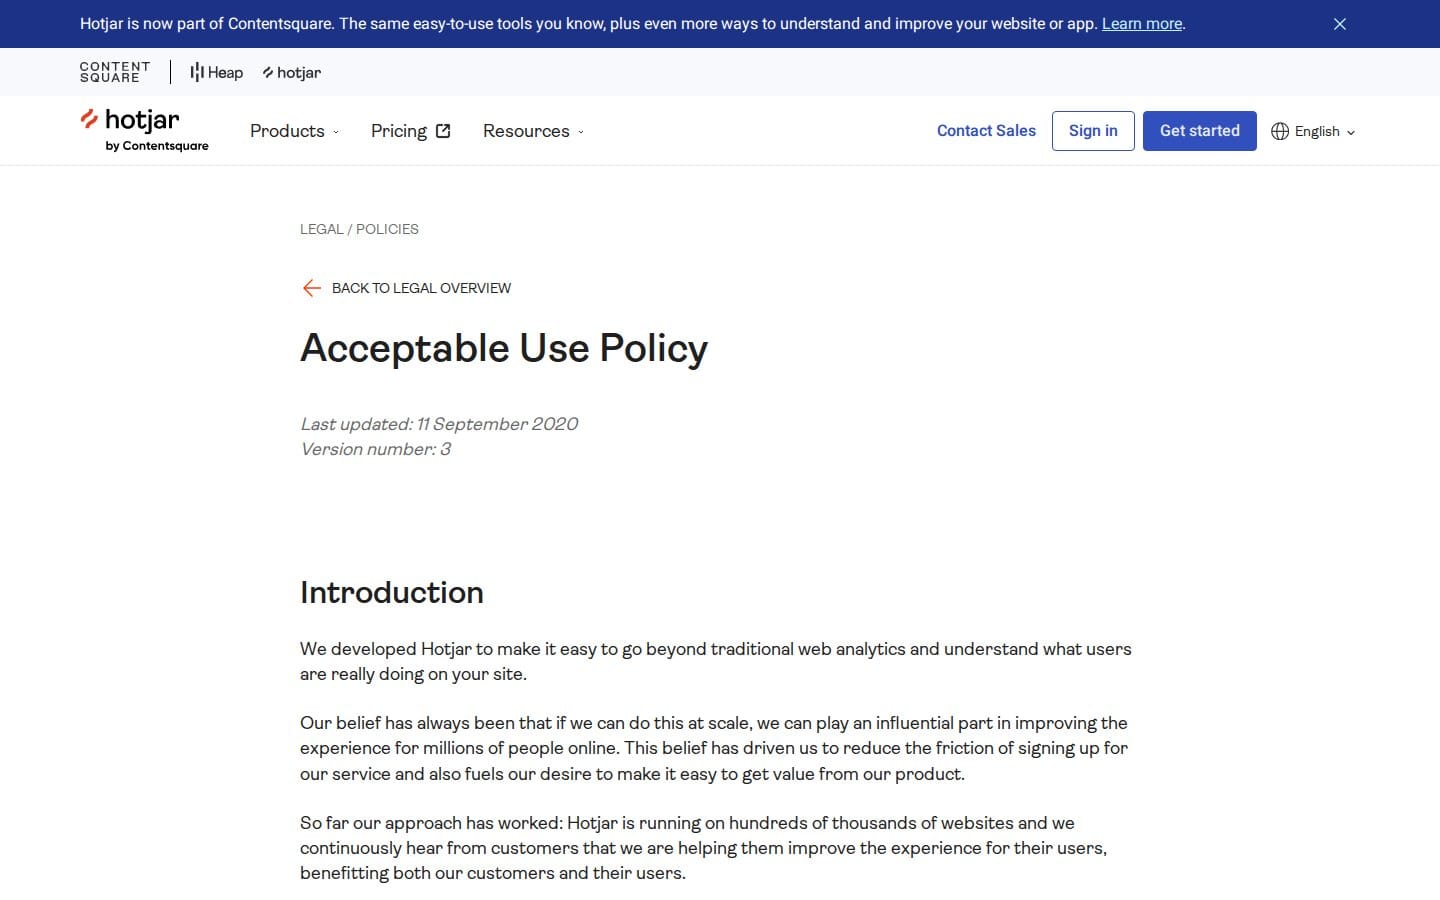Expand the Resources menu

coord(533,131)
